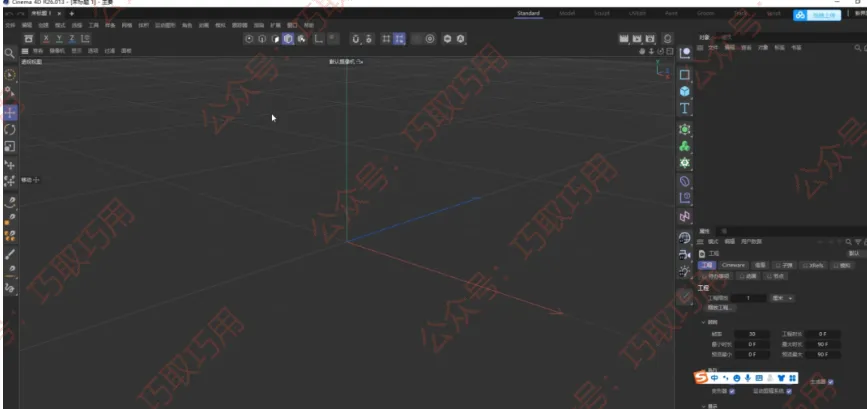
Task: Click the orange Sogou S logo
Action: pos(702,377)
